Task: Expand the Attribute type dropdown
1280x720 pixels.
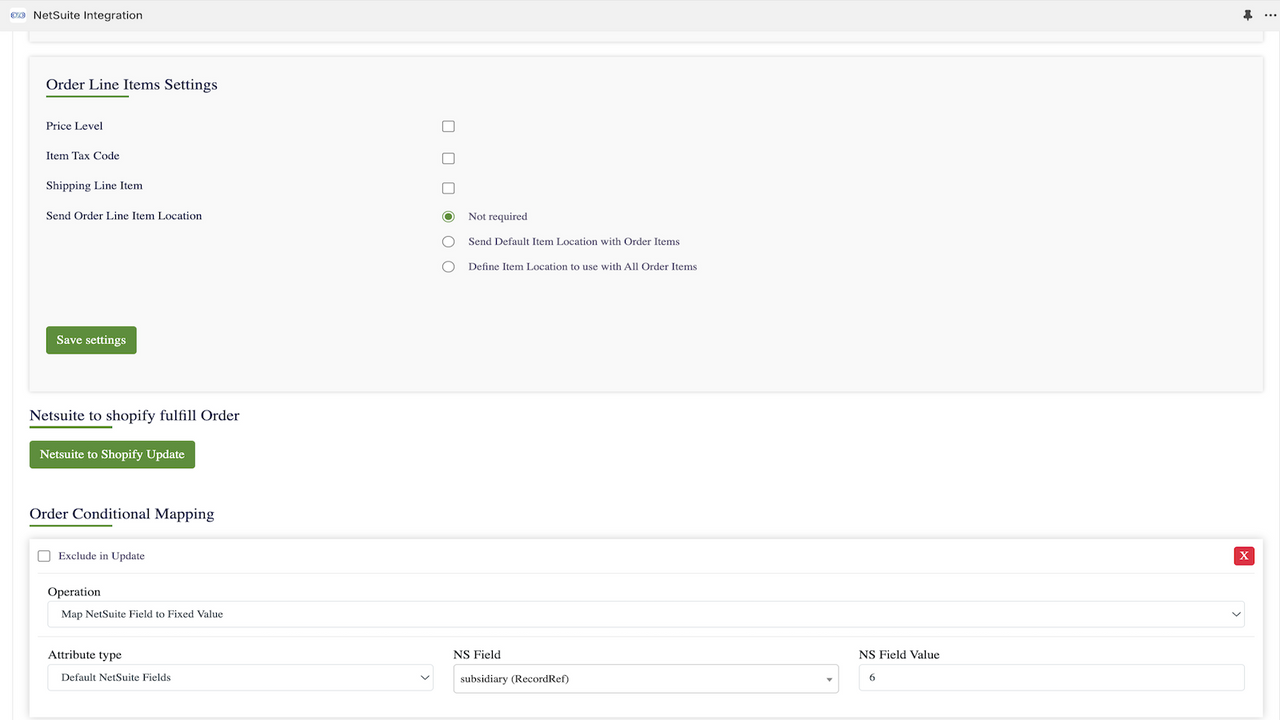Action: pos(240,677)
